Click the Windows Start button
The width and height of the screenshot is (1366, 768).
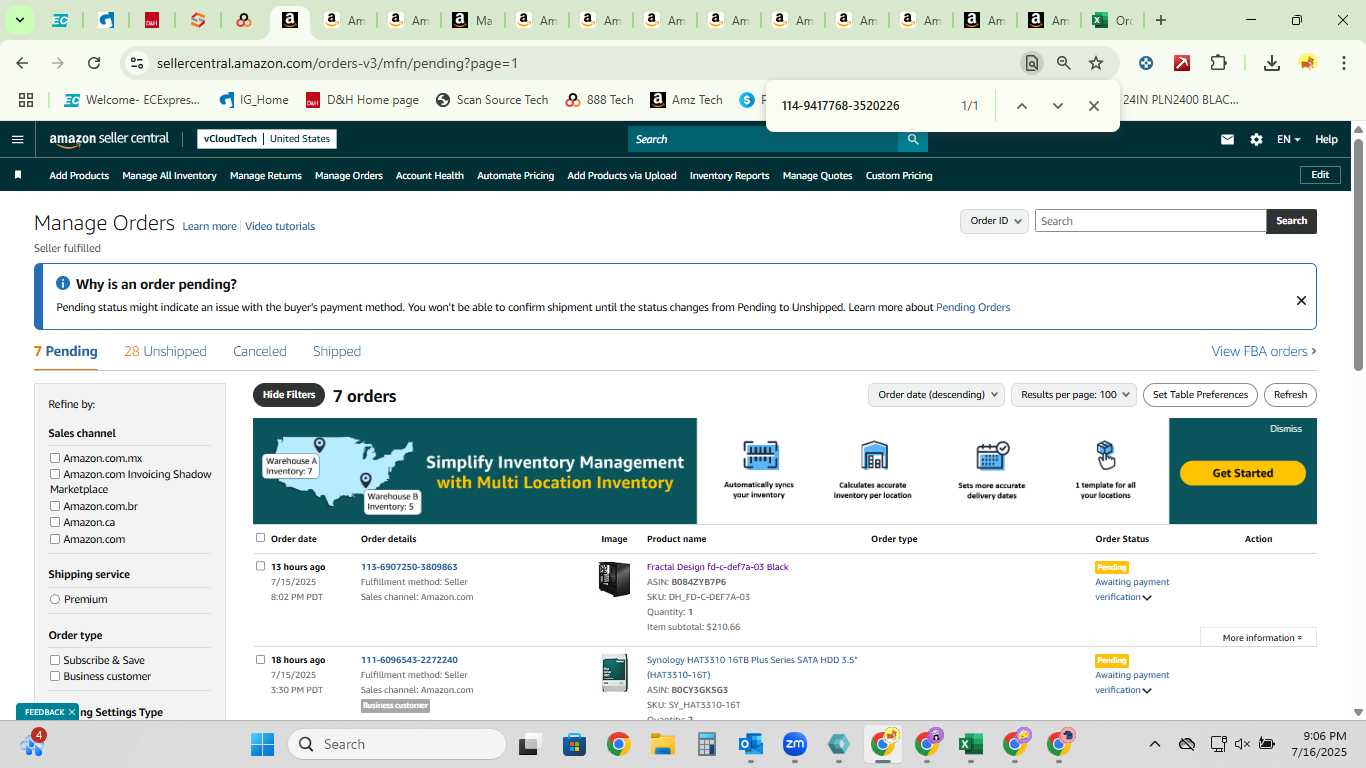[x=262, y=744]
